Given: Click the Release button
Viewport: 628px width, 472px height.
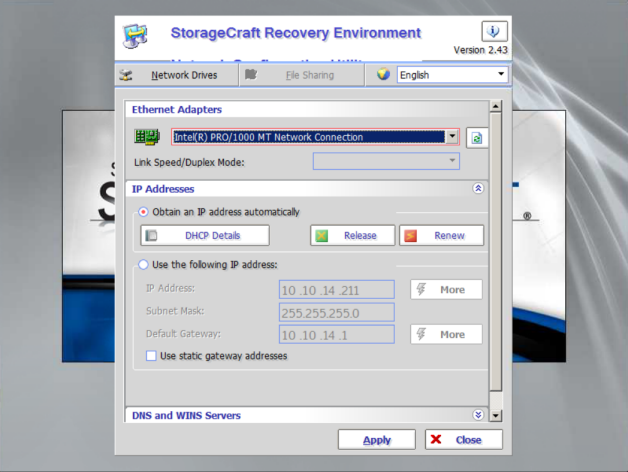Looking at the screenshot, I should [x=352, y=235].
